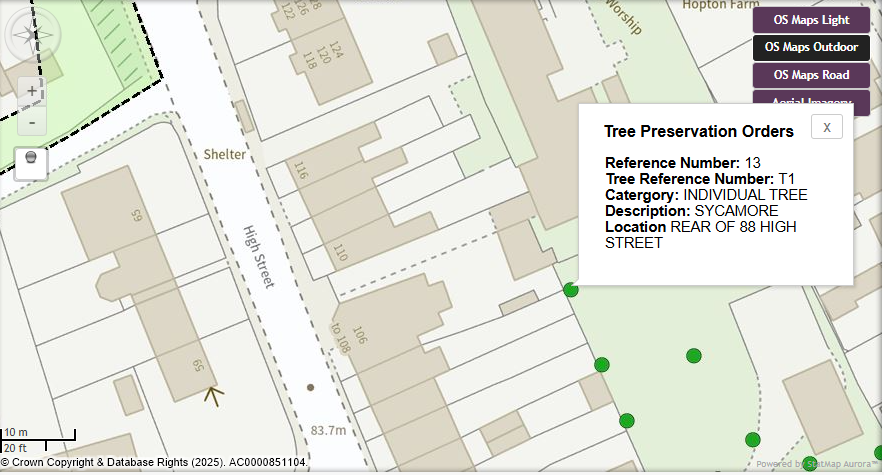This screenshot has height=475, width=884.
Task: Click the compass pan control
Action: point(33,37)
